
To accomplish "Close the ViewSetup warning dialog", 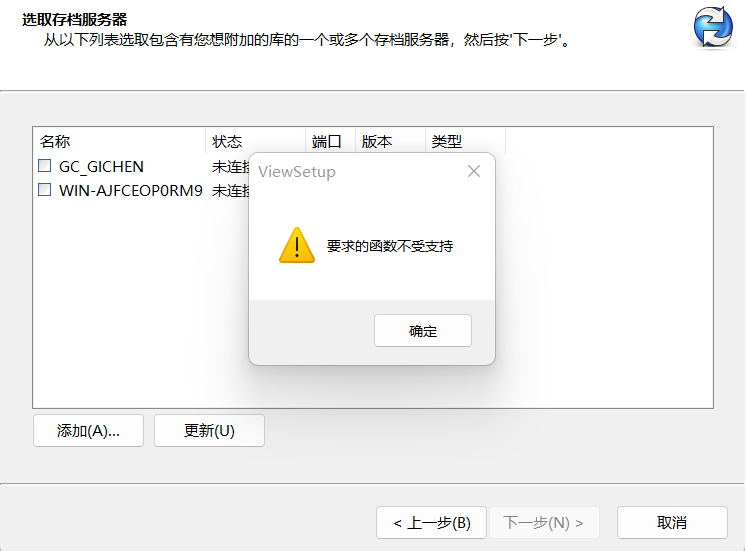I will (x=474, y=171).
